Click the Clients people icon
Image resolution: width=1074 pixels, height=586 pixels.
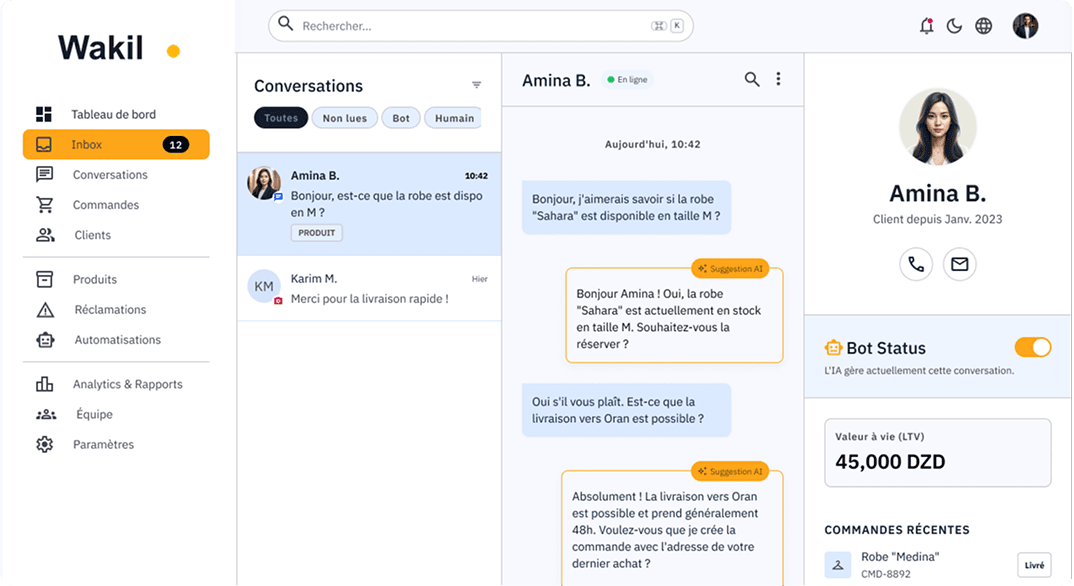[45, 235]
